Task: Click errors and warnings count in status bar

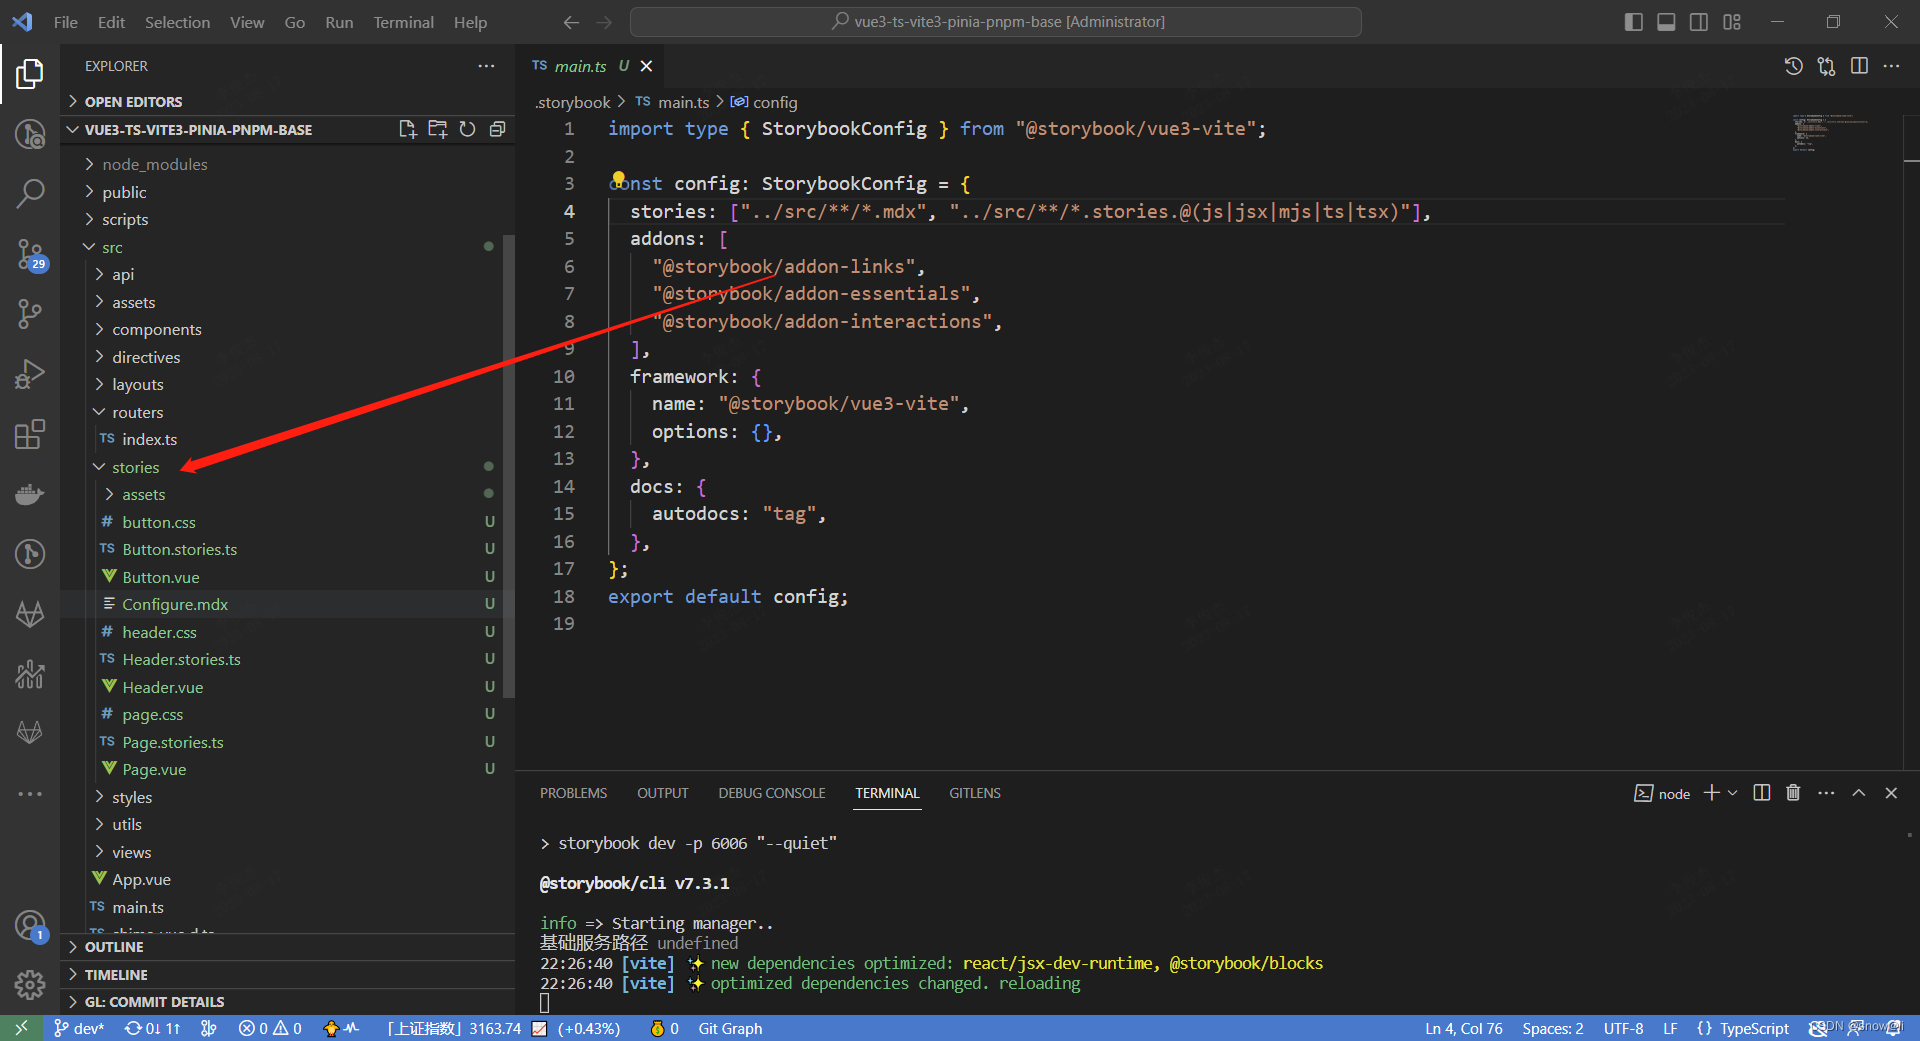Action: [x=270, y=1028]
